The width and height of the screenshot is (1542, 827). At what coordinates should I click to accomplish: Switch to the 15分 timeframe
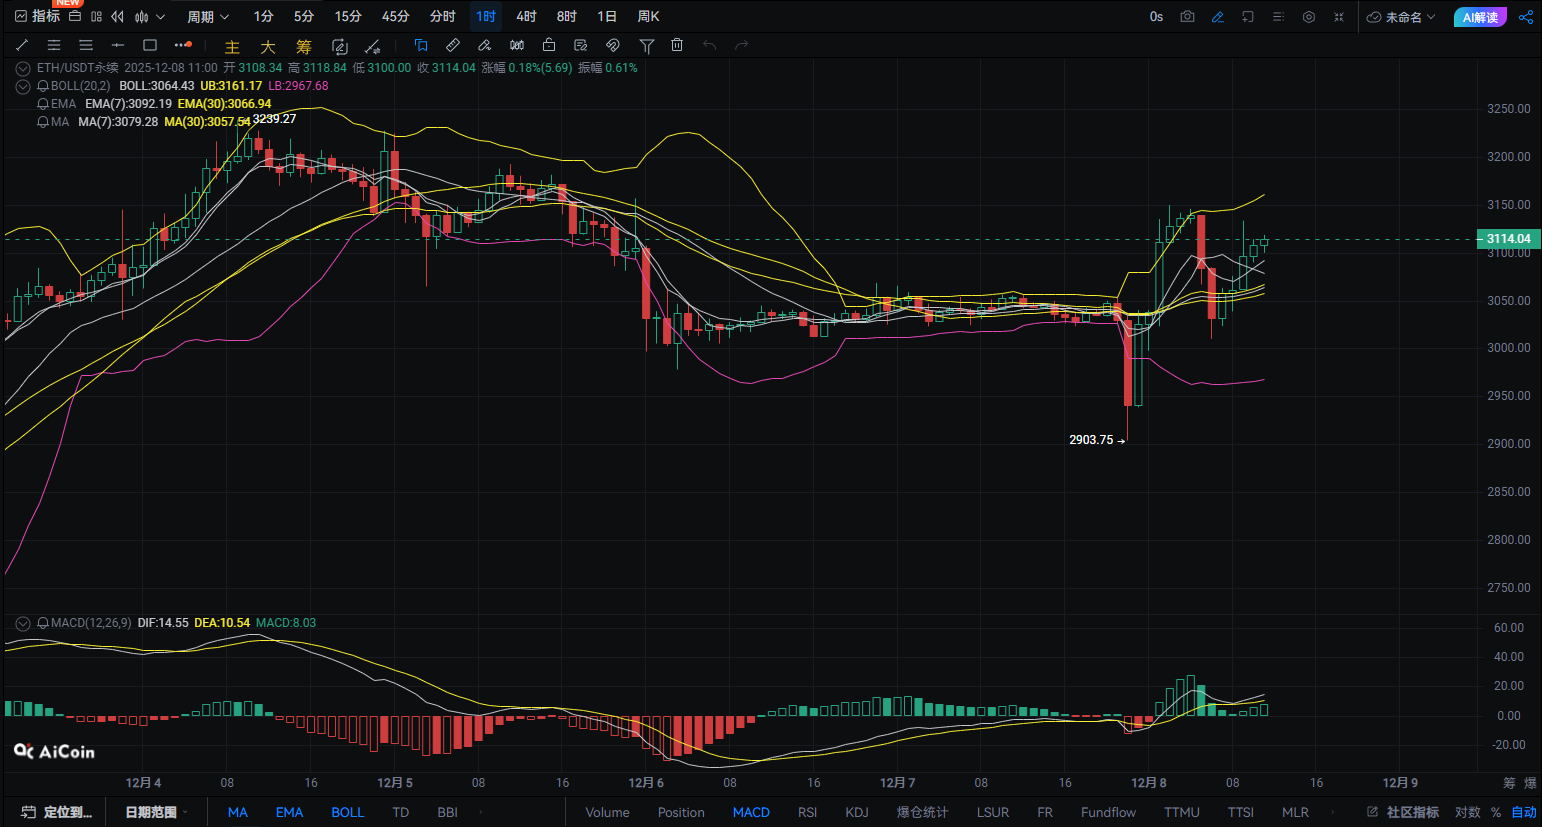click(348, 17)
